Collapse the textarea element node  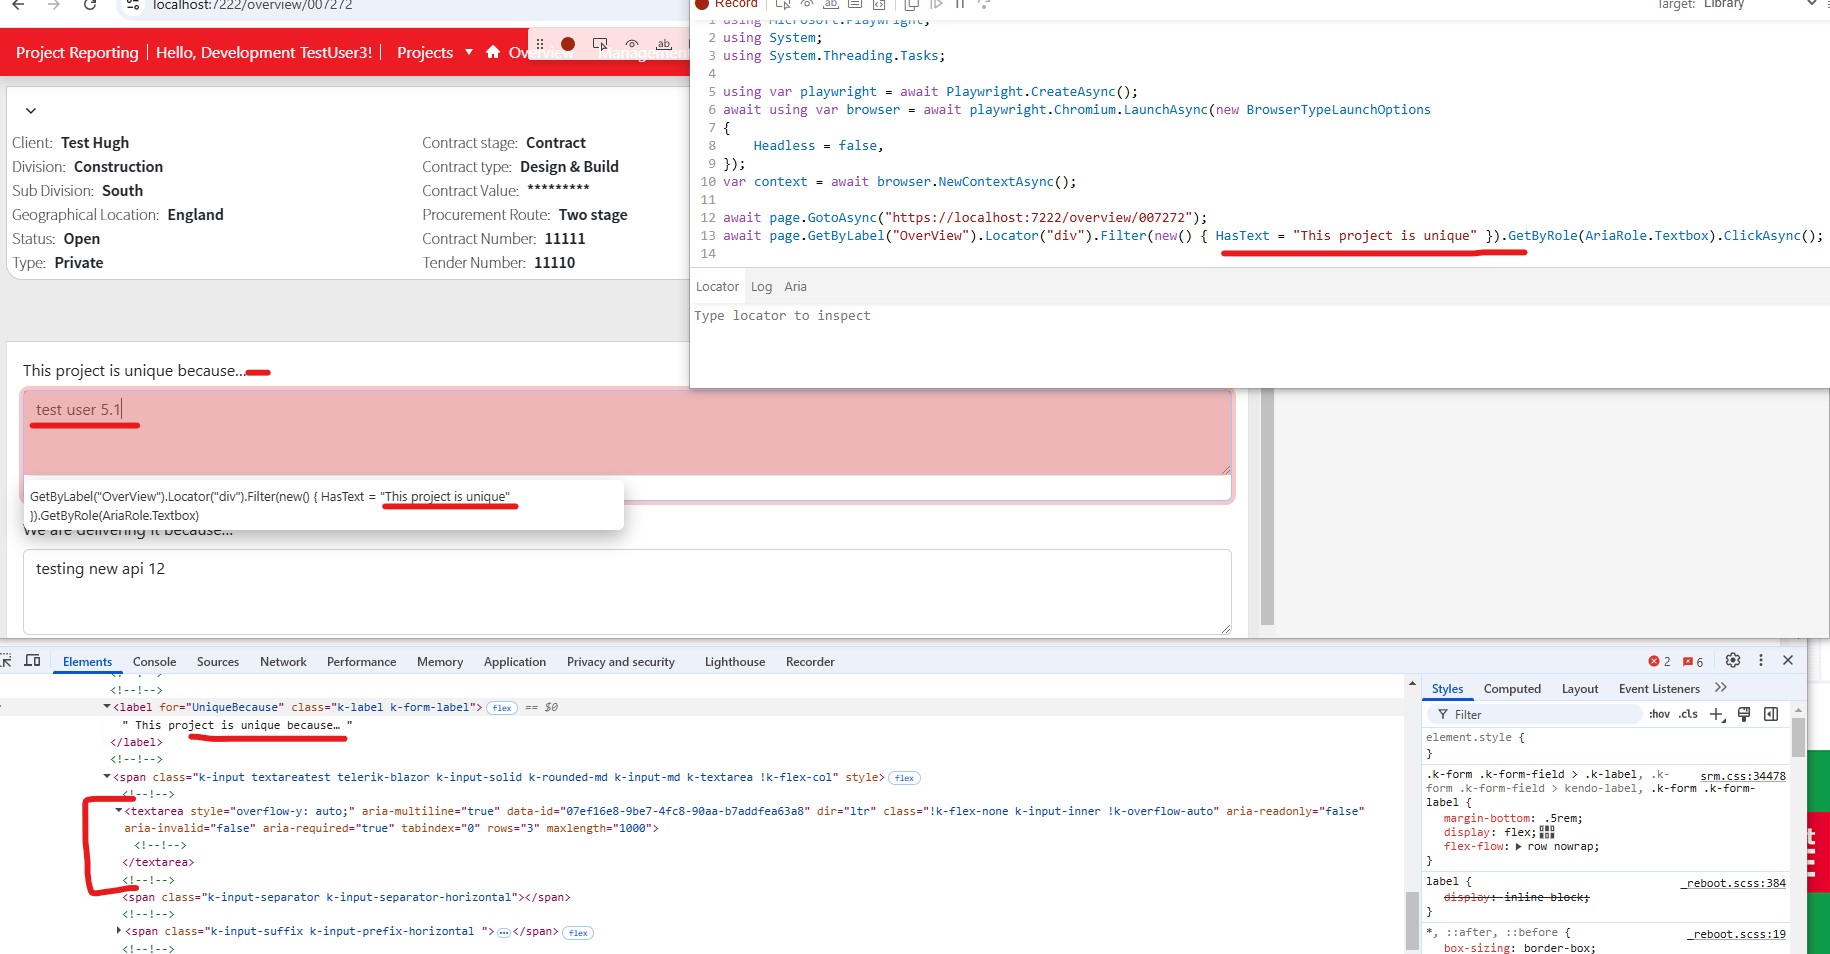[119, 811]
